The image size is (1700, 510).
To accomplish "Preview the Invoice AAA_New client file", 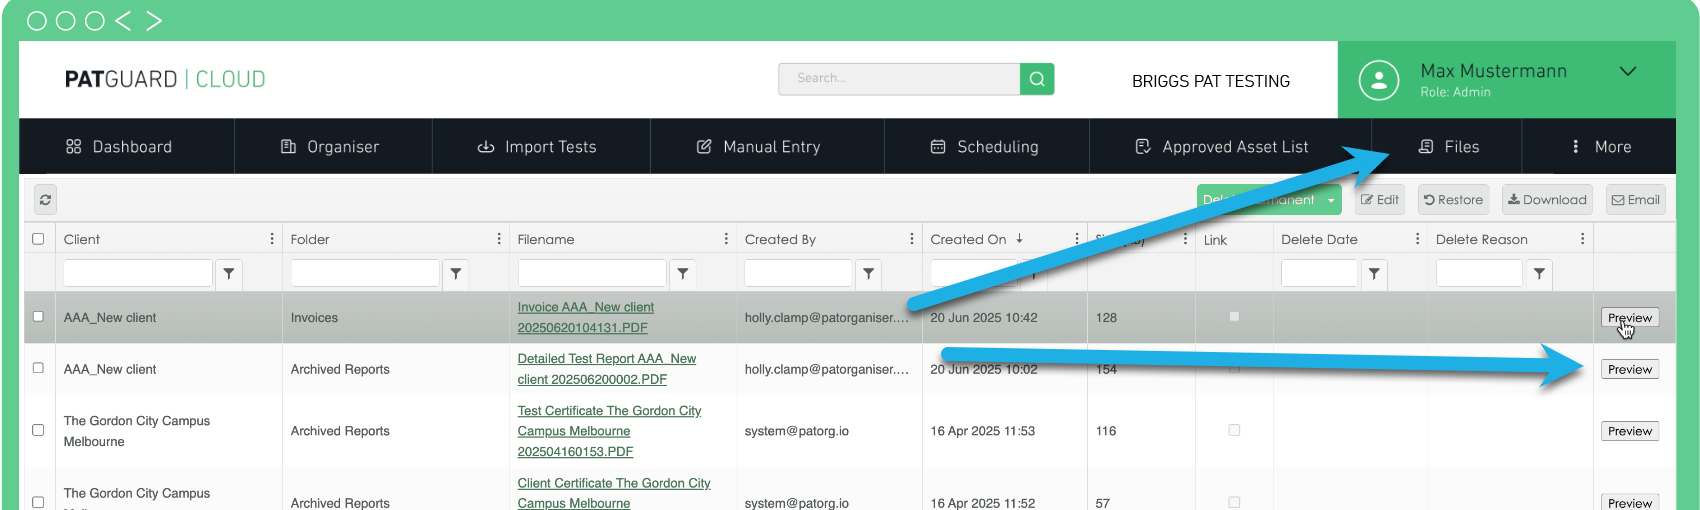I will pos(1630,317).
